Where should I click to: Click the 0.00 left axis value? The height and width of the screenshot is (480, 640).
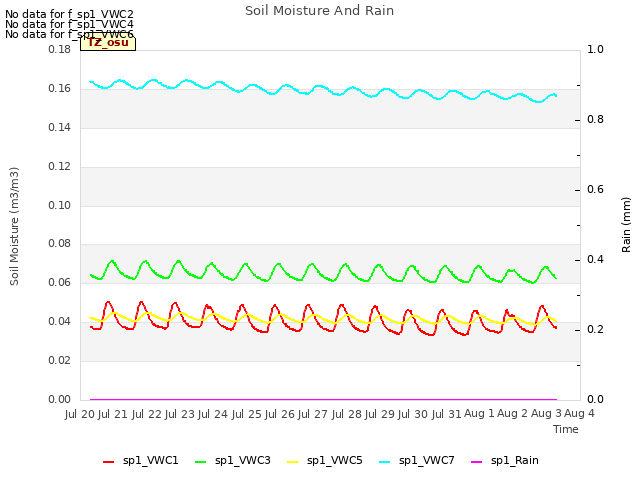[x=60, y=399]
